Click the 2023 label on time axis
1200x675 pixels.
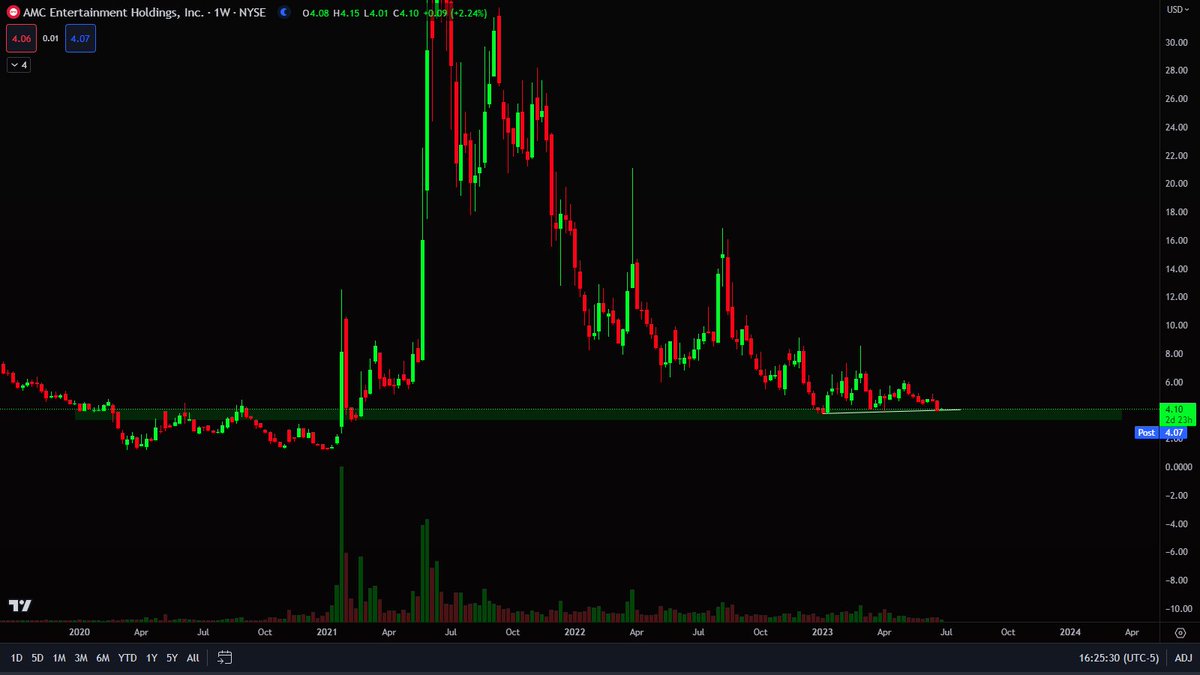822,632
